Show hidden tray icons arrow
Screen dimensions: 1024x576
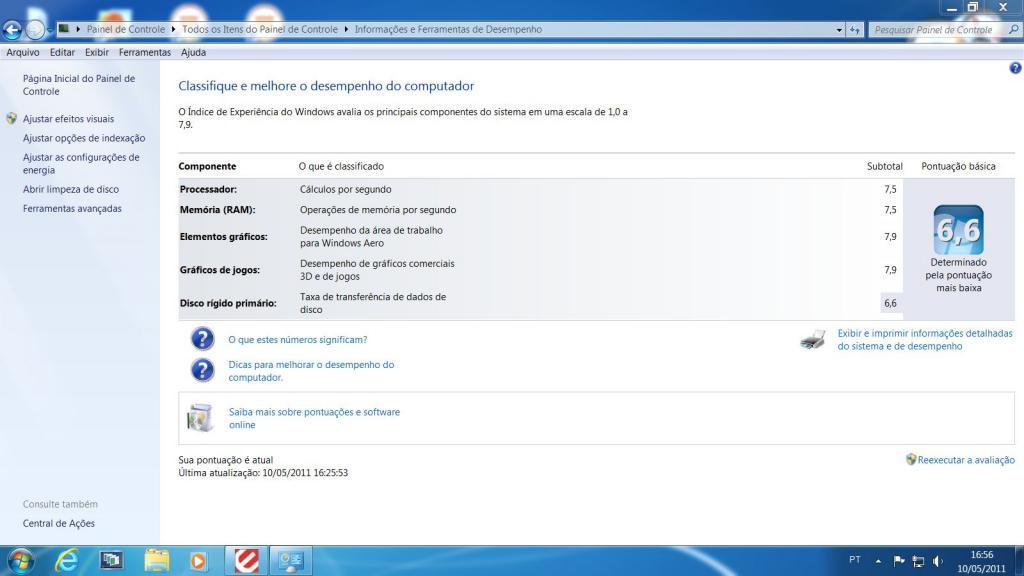pos(878,561)
